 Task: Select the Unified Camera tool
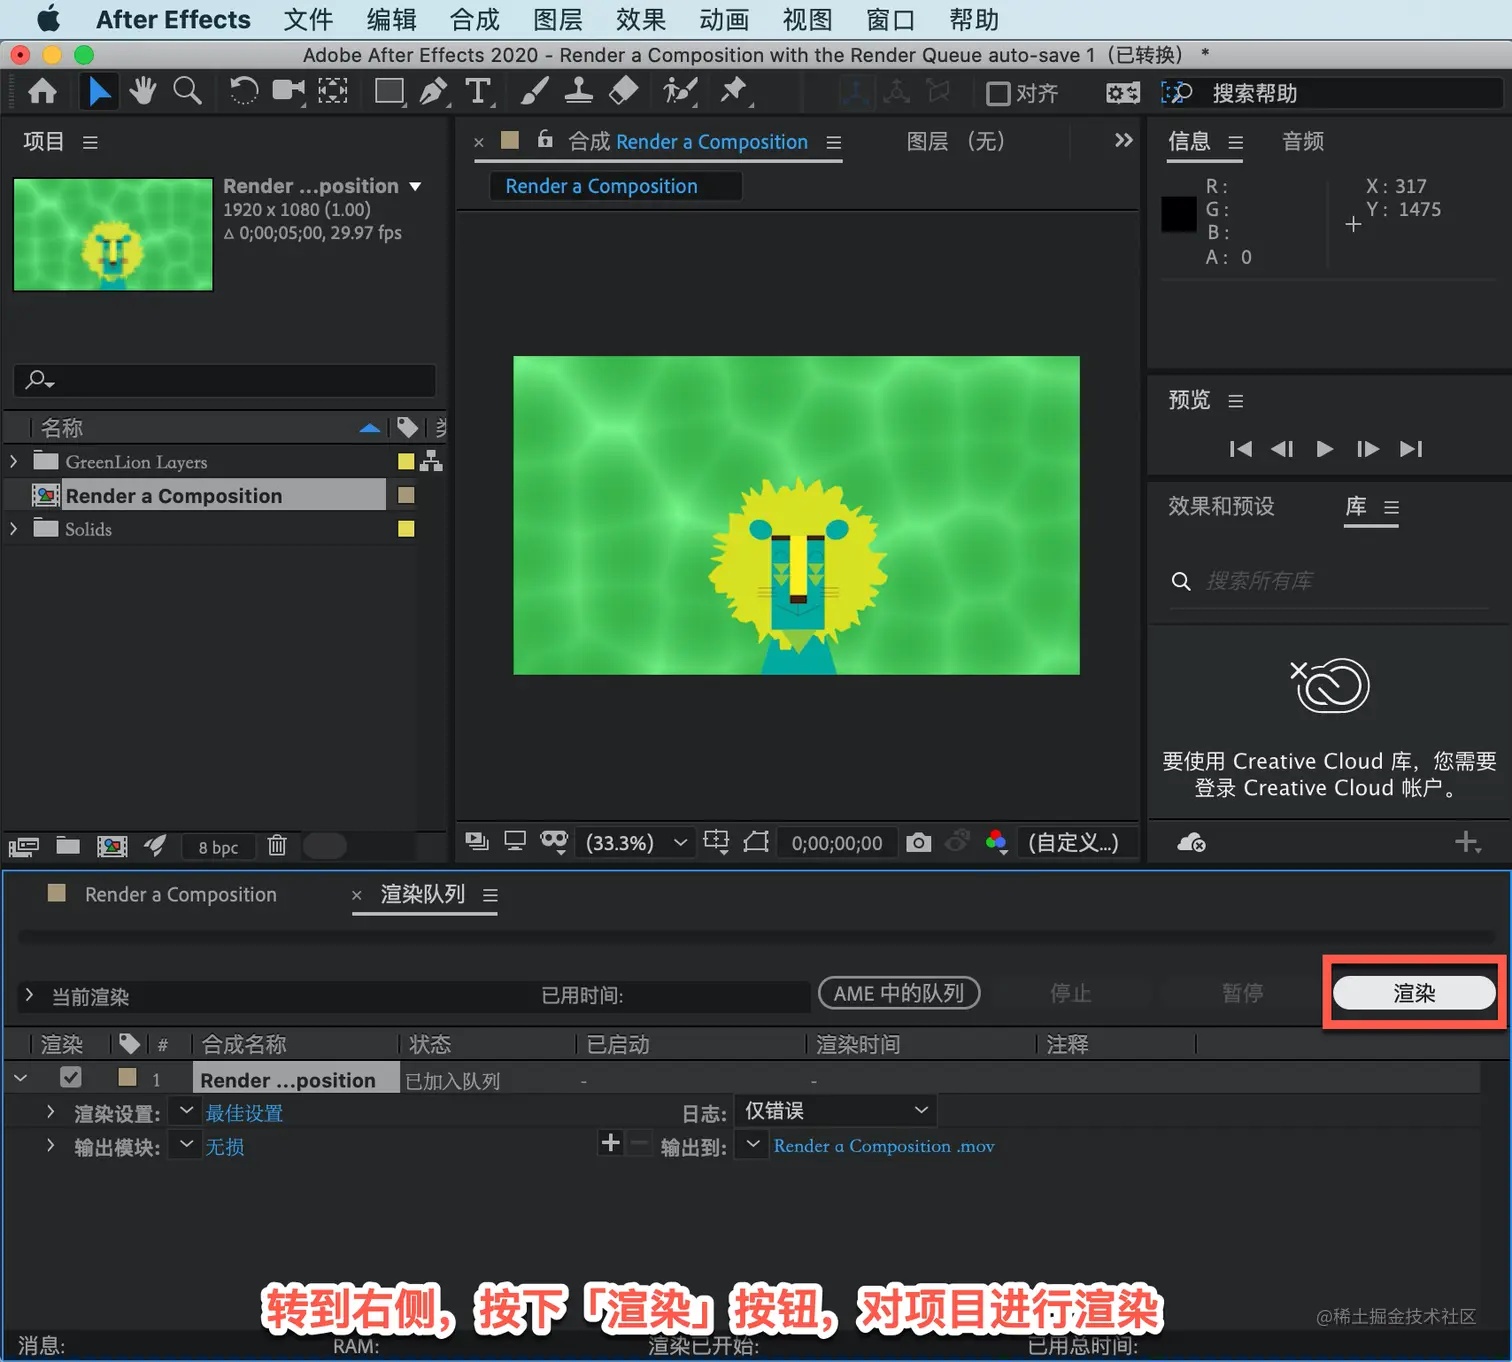pos(289,92)
